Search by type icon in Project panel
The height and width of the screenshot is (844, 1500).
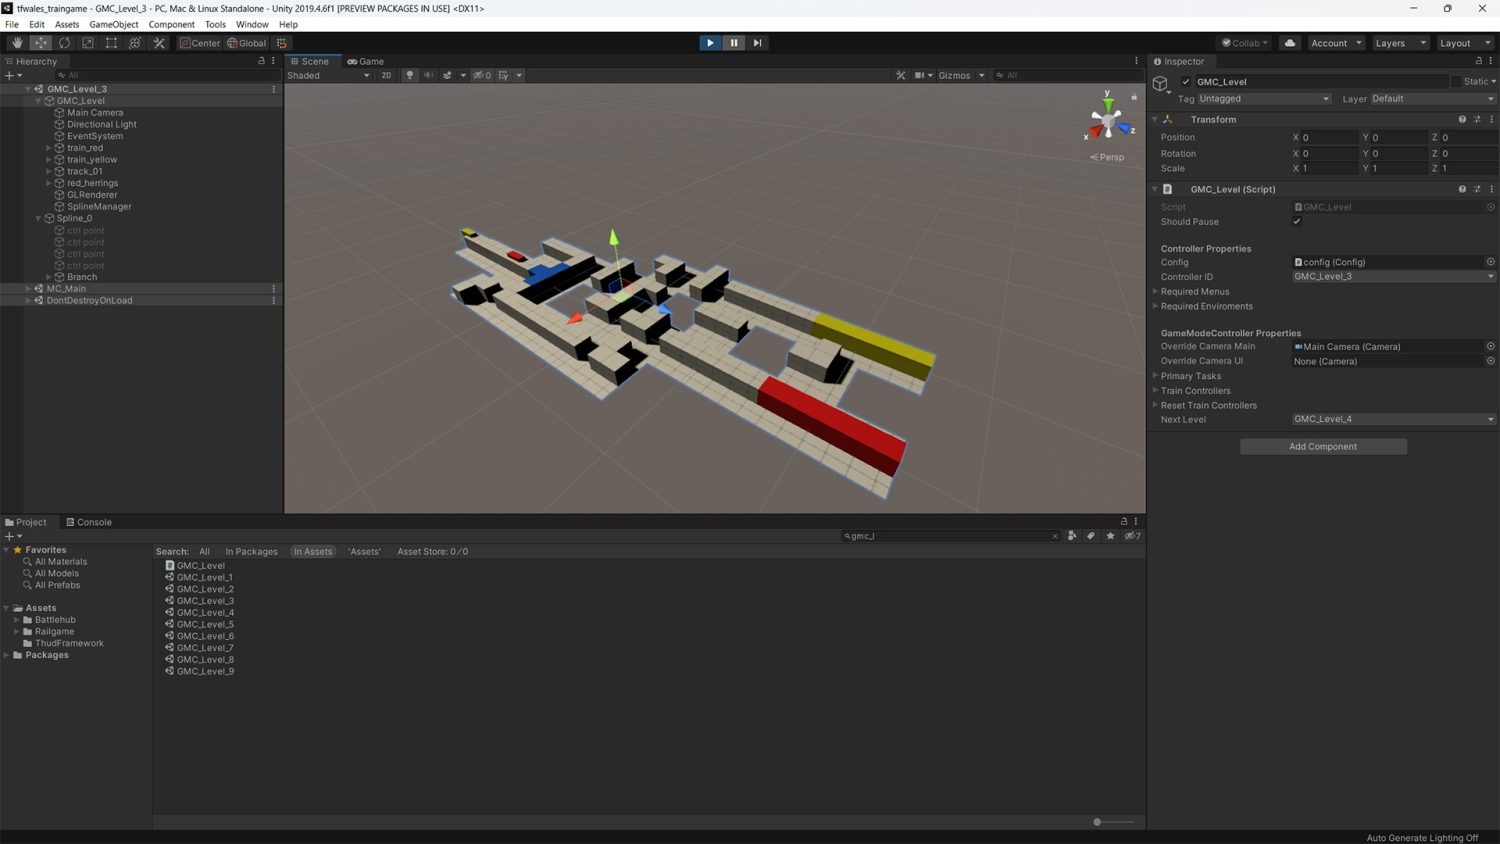1072,536
